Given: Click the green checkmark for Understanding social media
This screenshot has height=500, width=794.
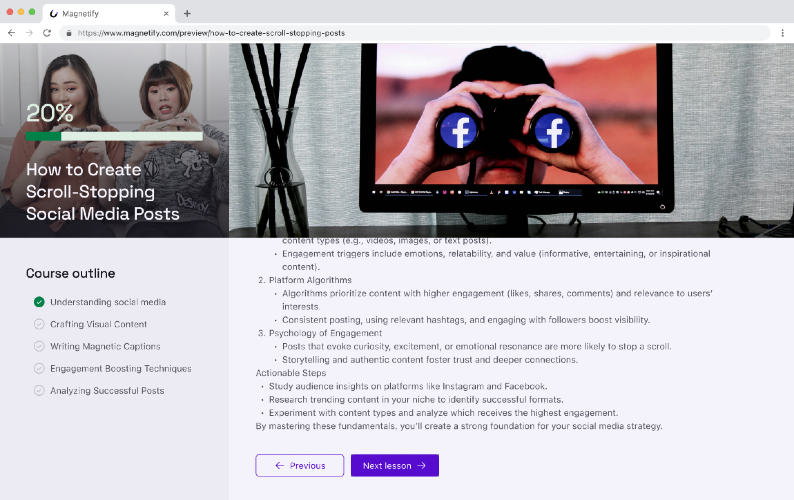Looking at the screenshot, I should 39,302.
